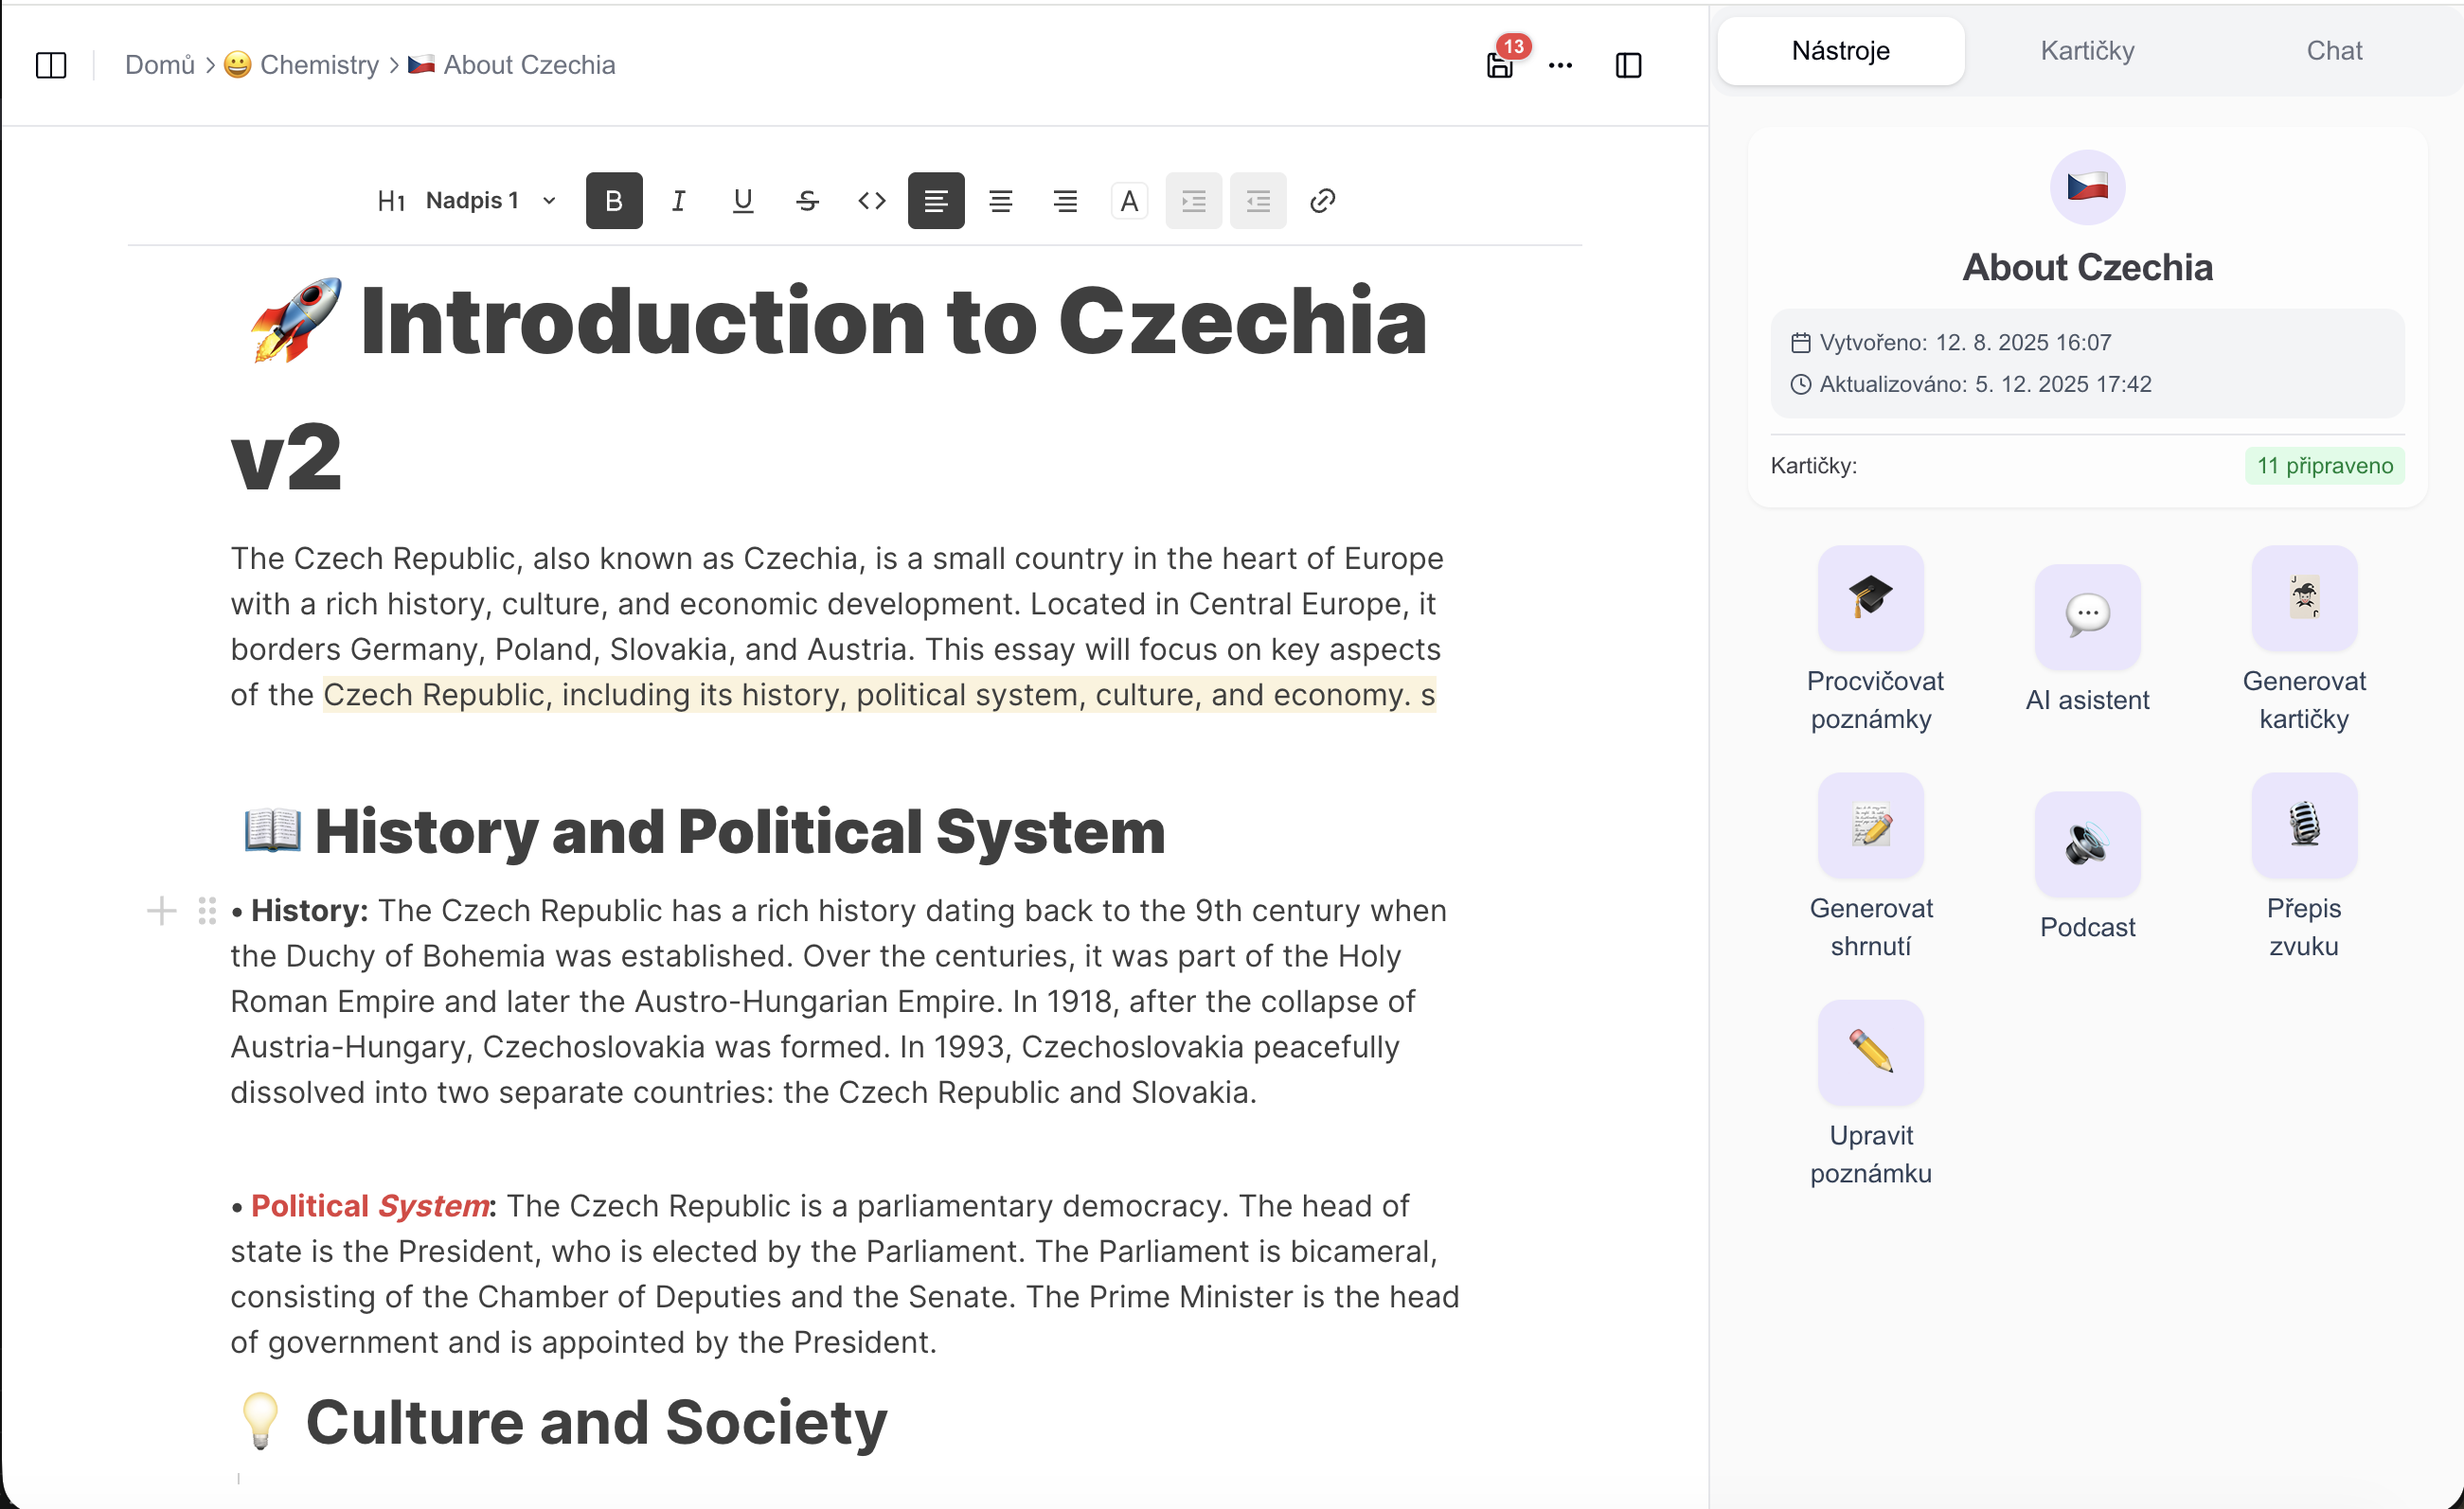Open the text color picker (A)
This screenshot has height=1509, width=2464.
[x=1129, y=201]
